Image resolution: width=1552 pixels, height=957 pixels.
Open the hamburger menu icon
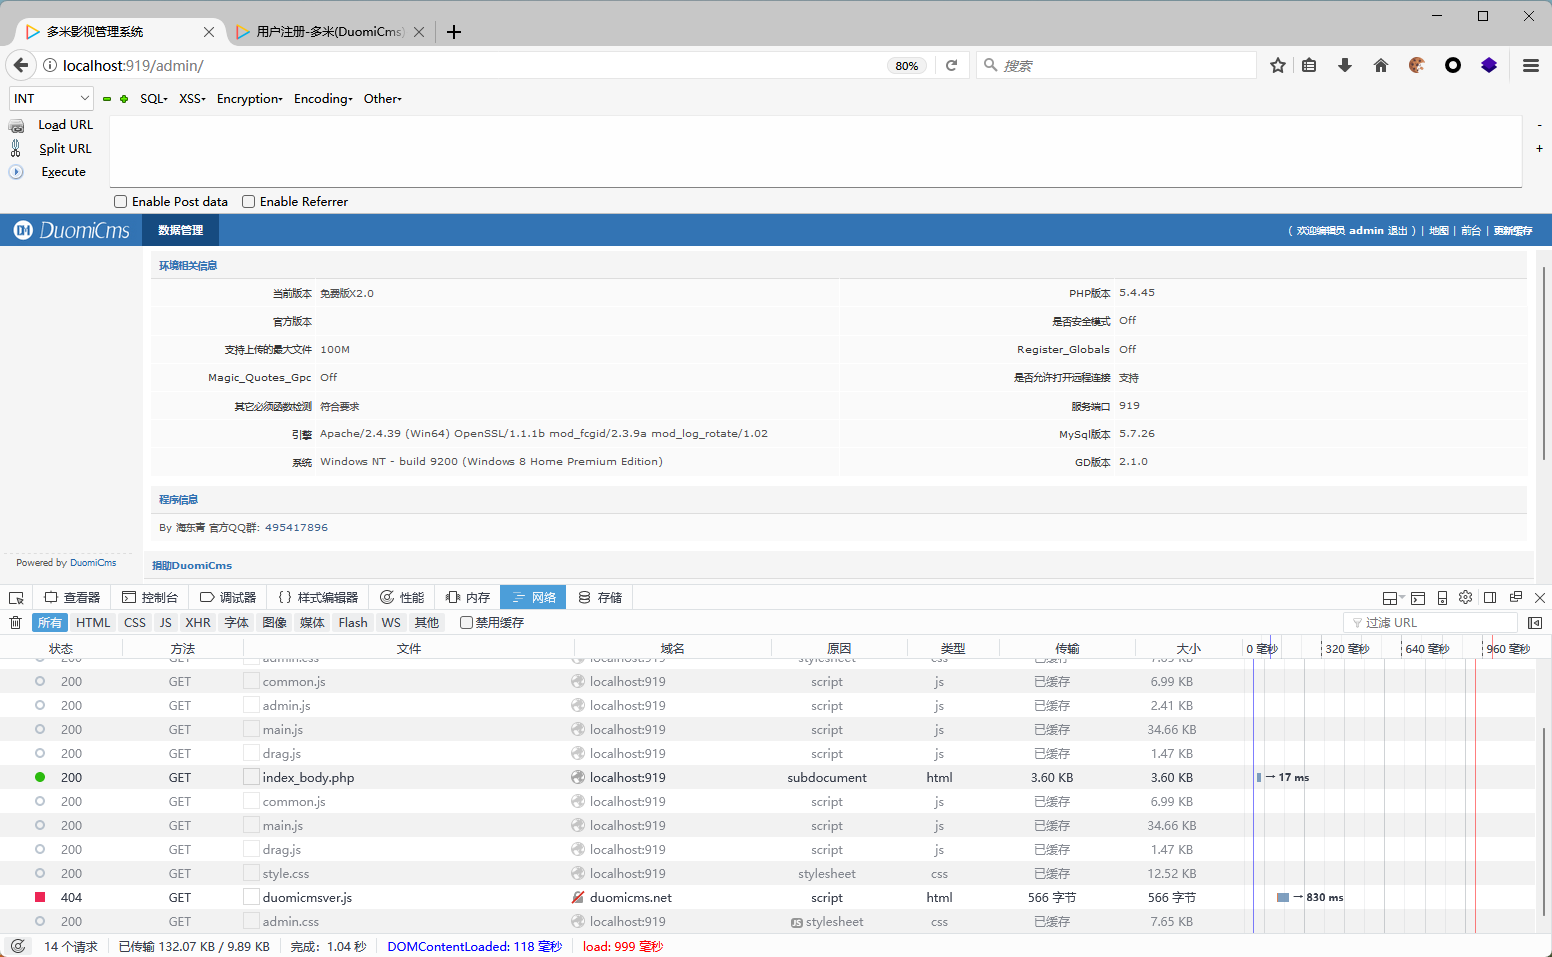pos(1530,65)
